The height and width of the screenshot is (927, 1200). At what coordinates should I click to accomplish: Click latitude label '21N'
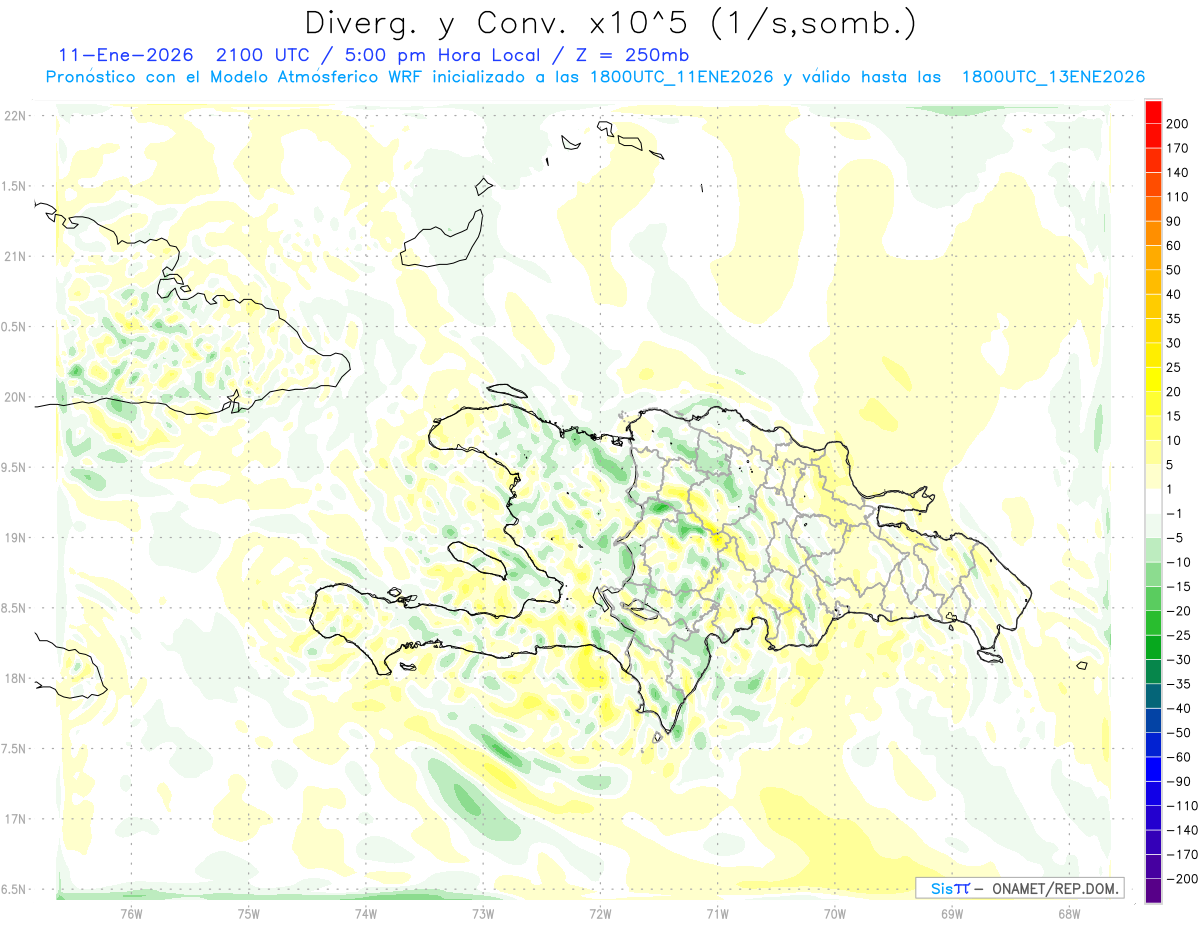(x=14, y=256)
